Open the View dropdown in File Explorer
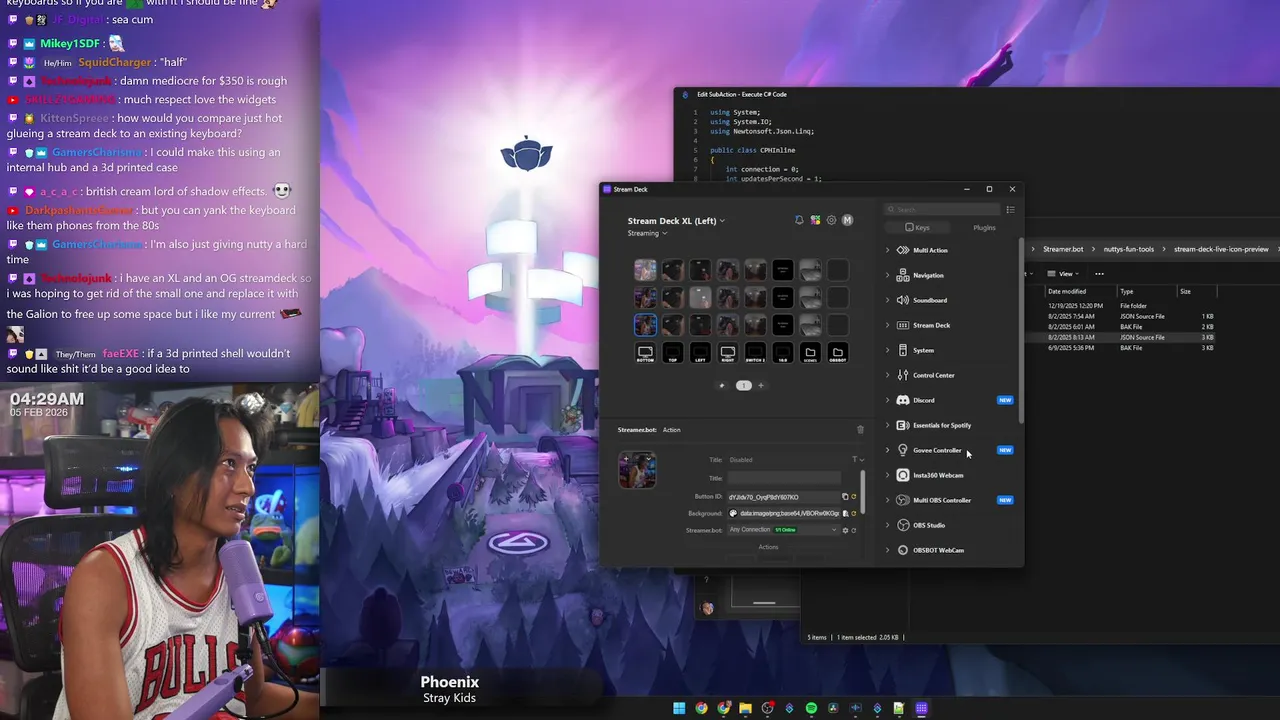Viewport: 1280px width, 720px height. coord(1065,274)
